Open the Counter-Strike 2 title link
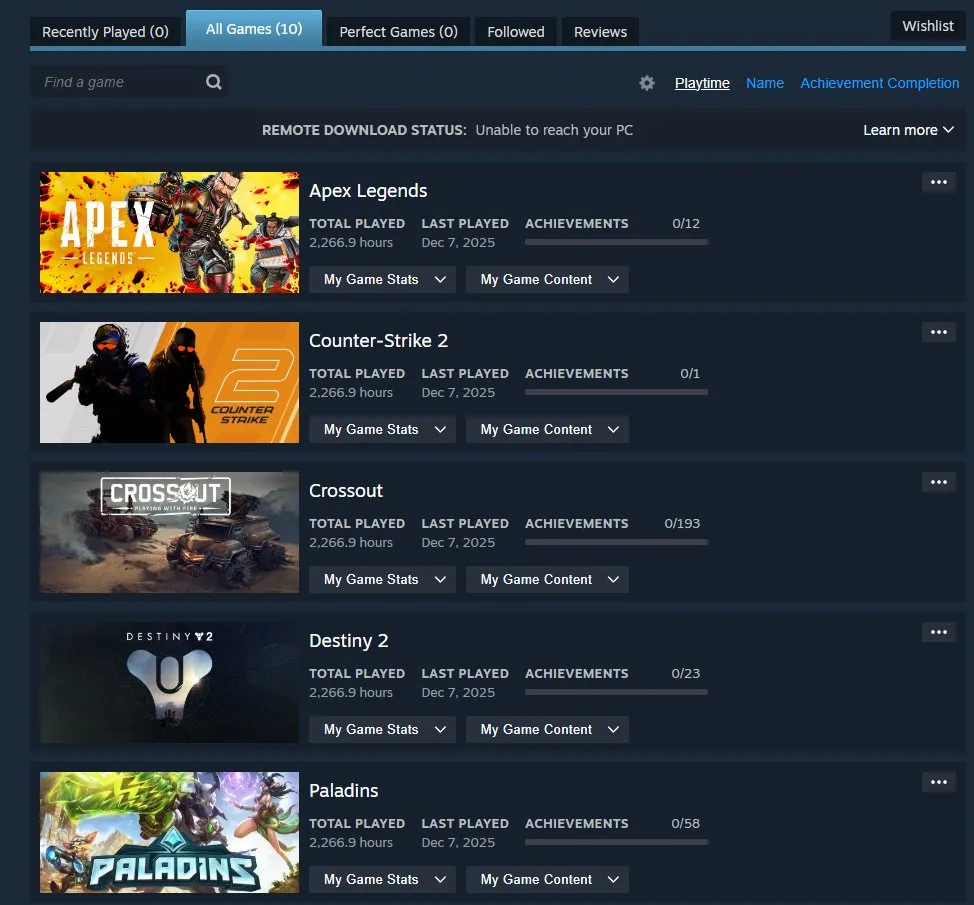974x905 pixels. point(378,340)
